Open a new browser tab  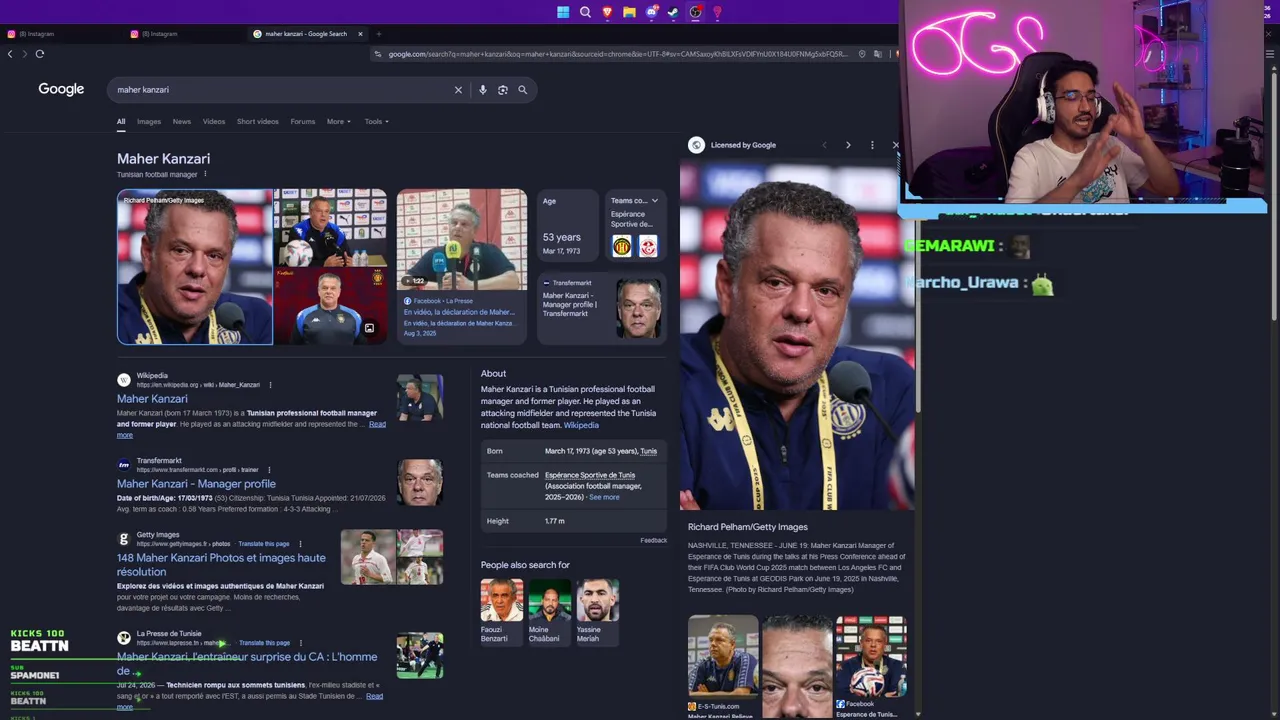[378, 34]
